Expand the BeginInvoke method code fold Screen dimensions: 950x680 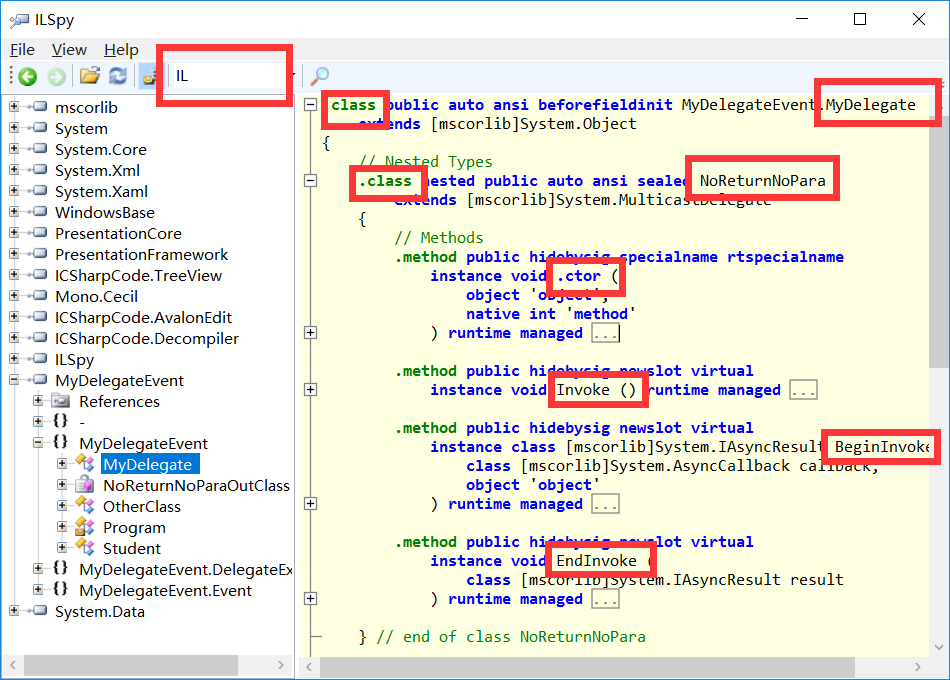pyautogui.click(x=310, y=503)
